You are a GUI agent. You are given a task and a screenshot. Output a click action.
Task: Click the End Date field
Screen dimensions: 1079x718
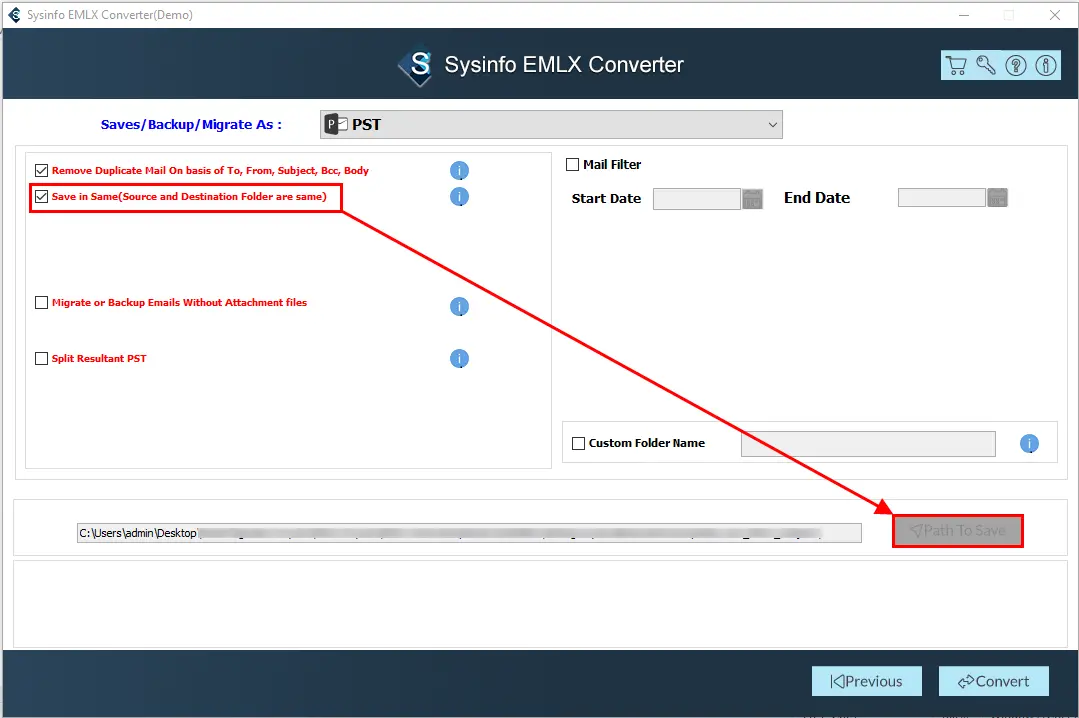[941, 198]
